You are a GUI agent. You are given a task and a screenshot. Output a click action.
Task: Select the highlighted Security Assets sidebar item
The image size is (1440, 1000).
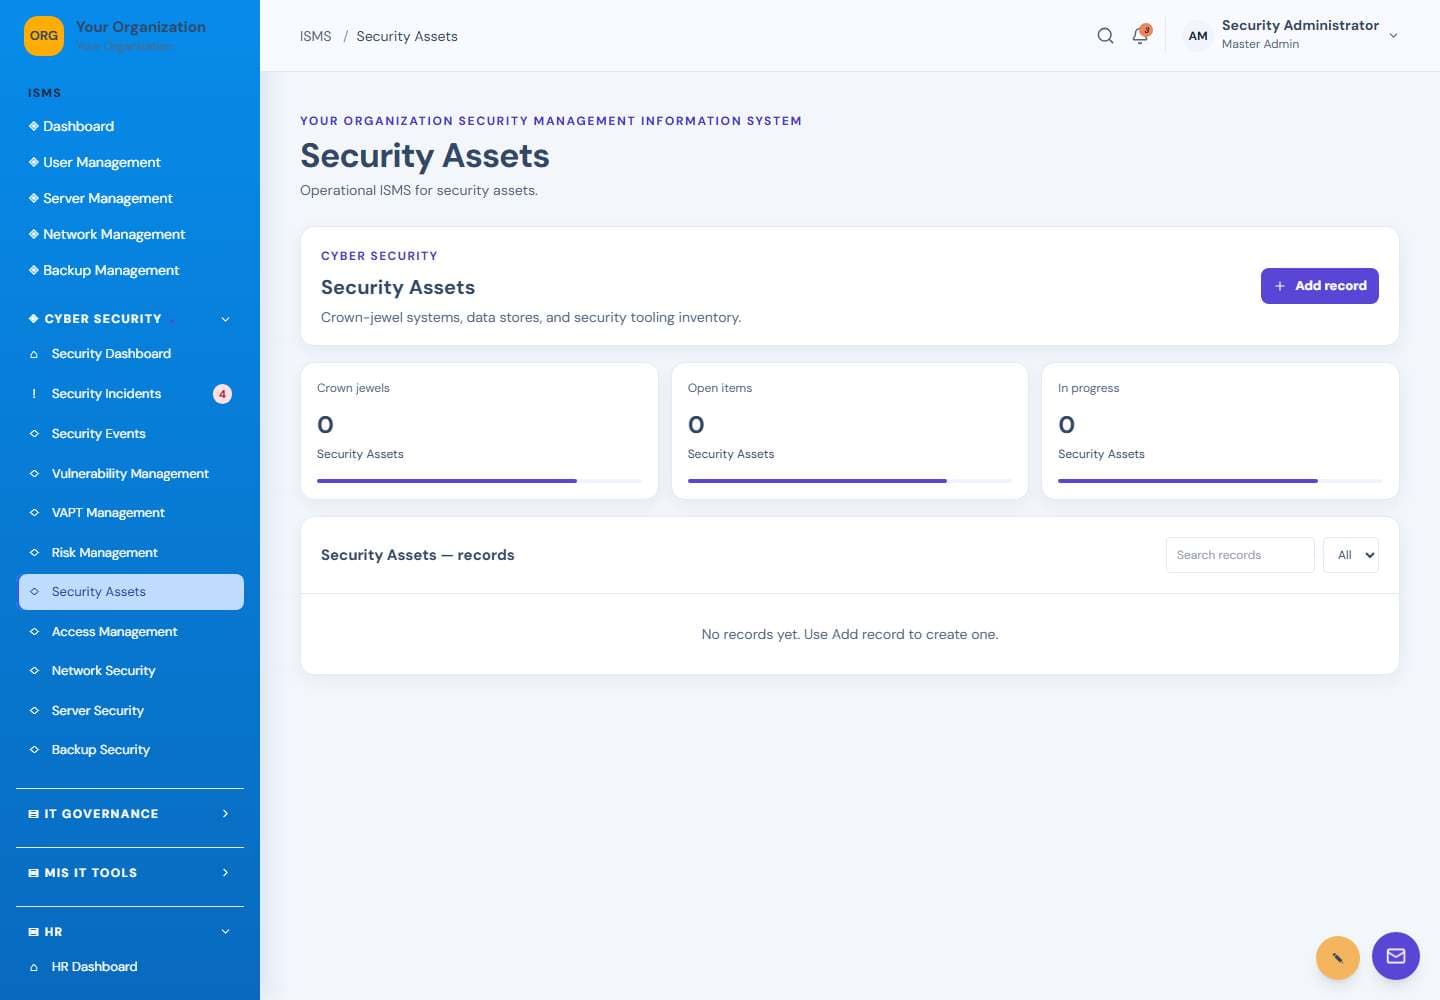[x=131, y=592]
